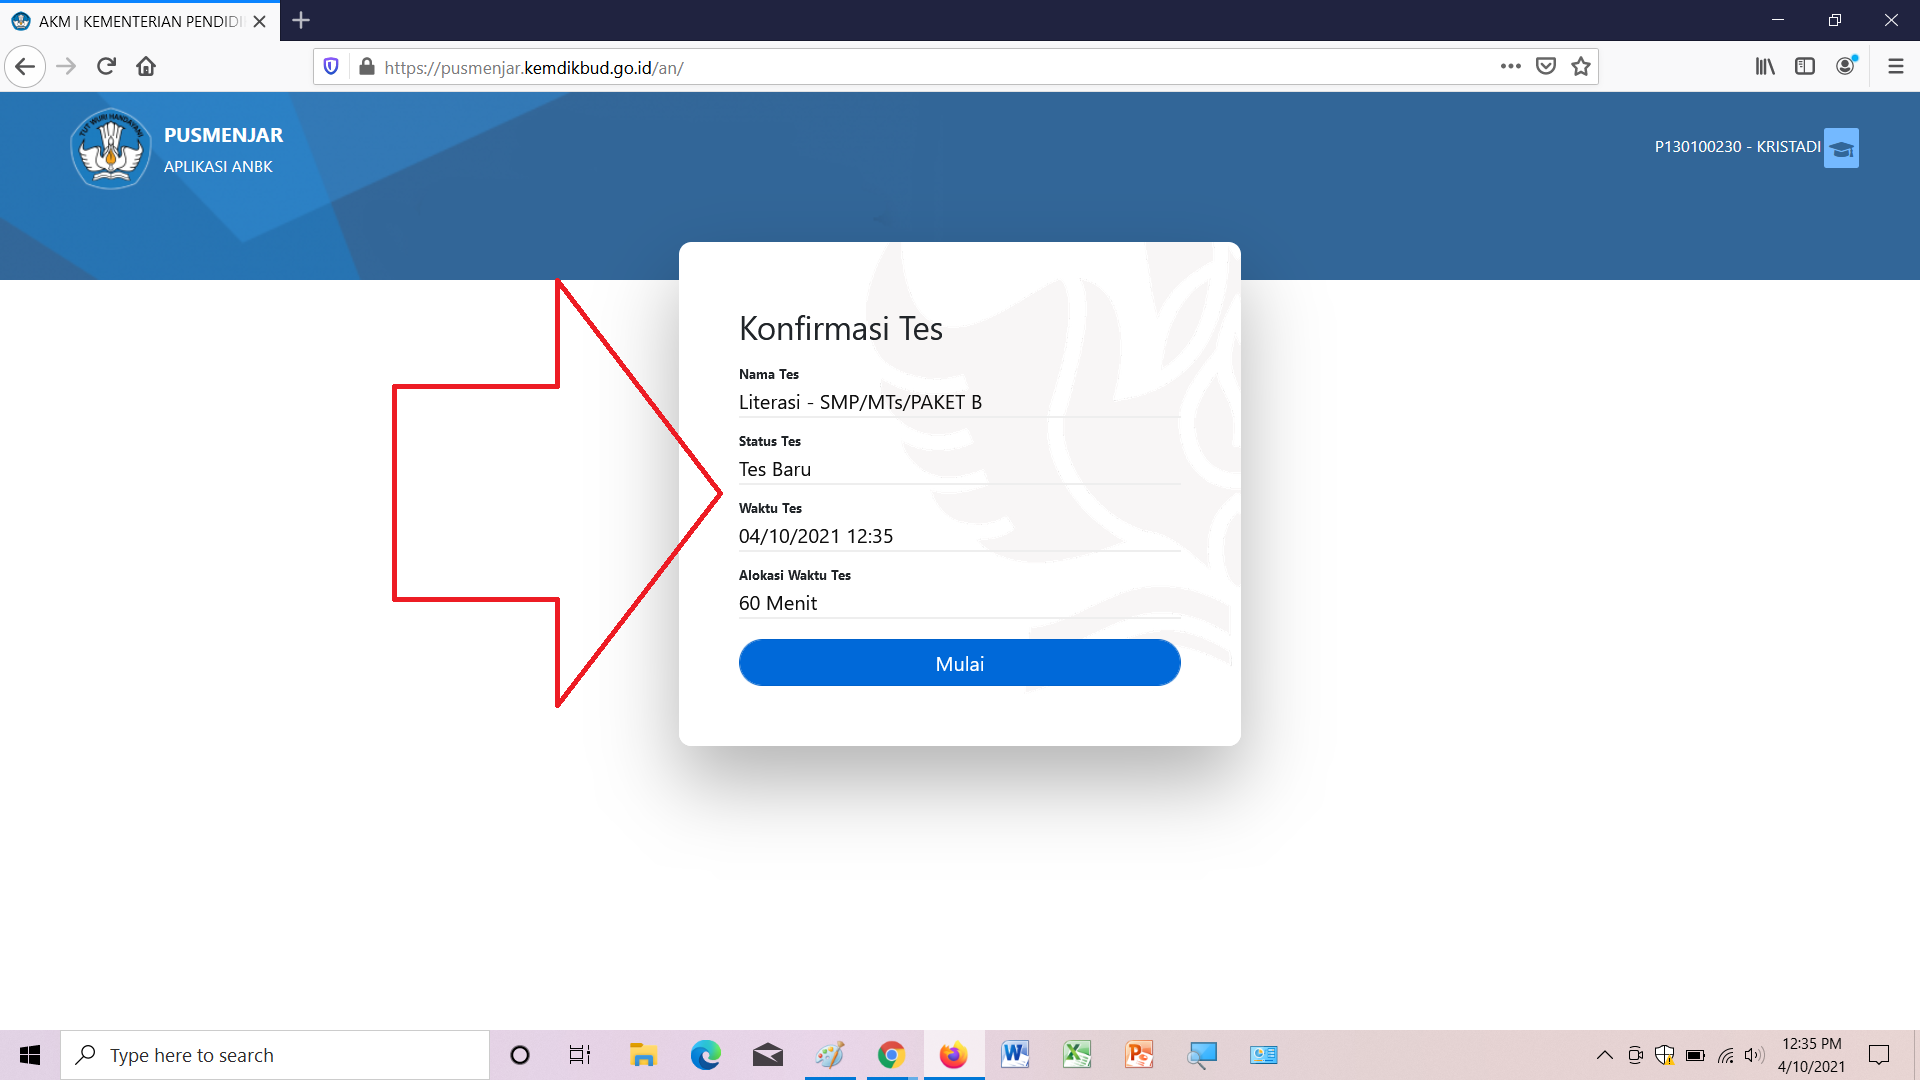Launch Excel from the taskbar
Viewport: 1920px width, 1080px height.
tap(1078, 1054)
